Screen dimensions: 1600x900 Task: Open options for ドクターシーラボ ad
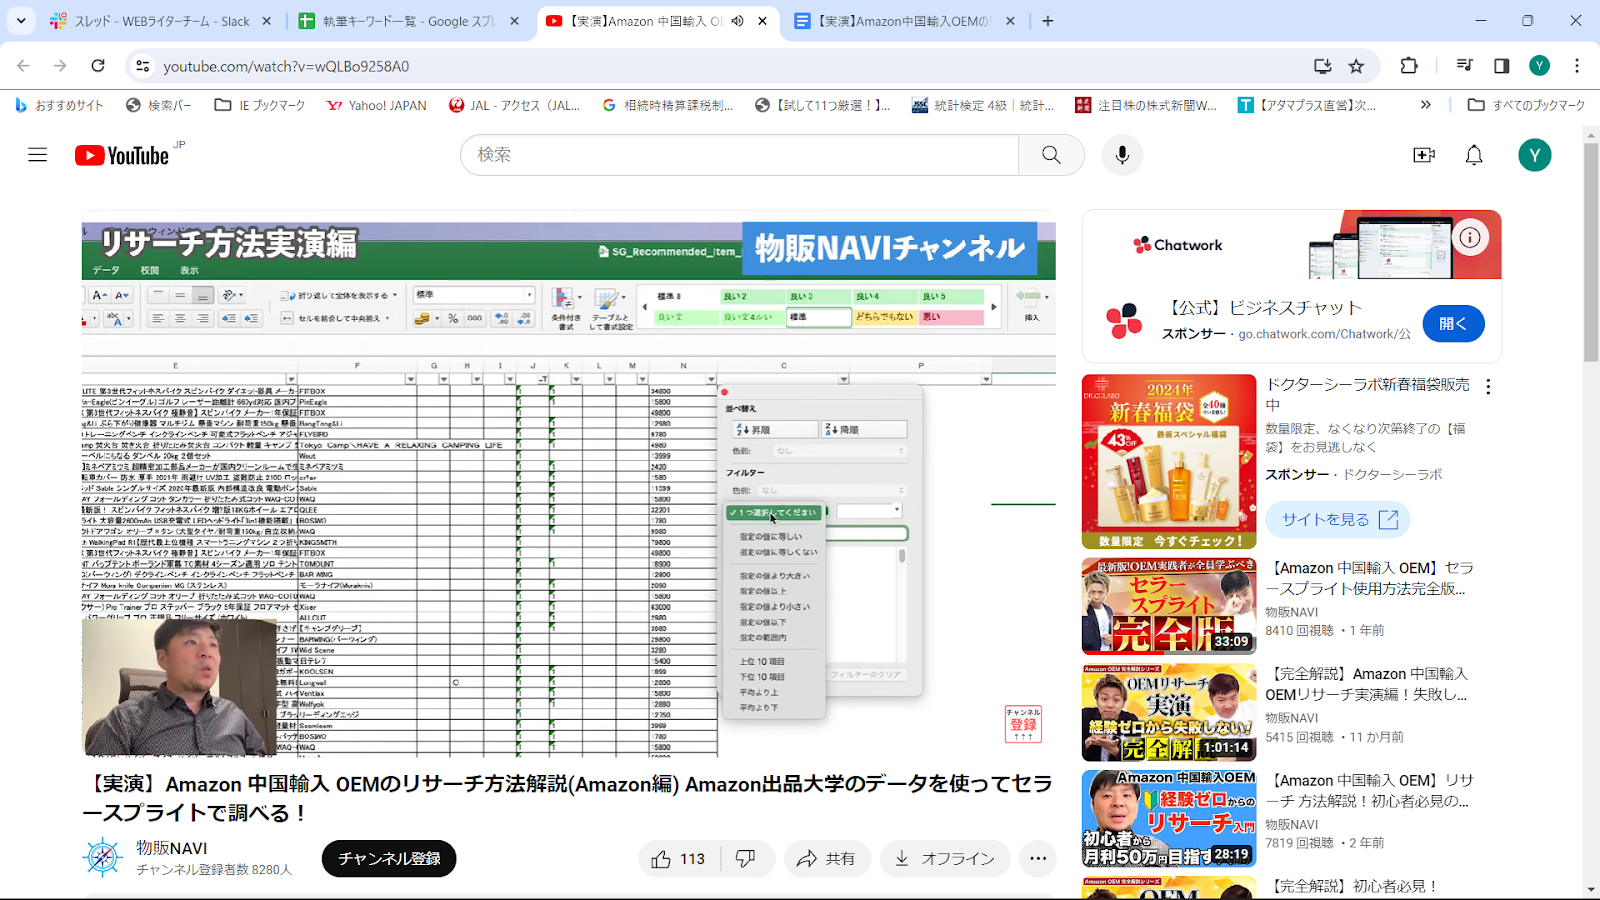coord(1488,387)
